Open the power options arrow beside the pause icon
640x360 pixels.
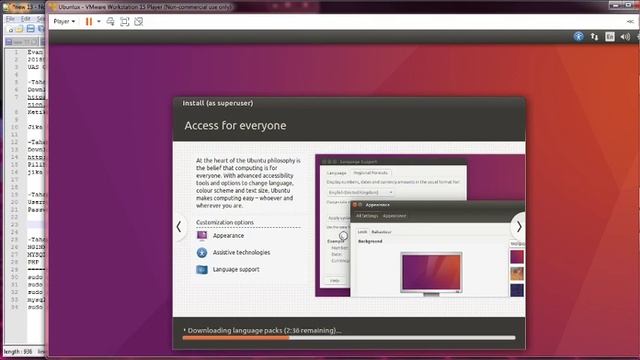coord(99,22)
